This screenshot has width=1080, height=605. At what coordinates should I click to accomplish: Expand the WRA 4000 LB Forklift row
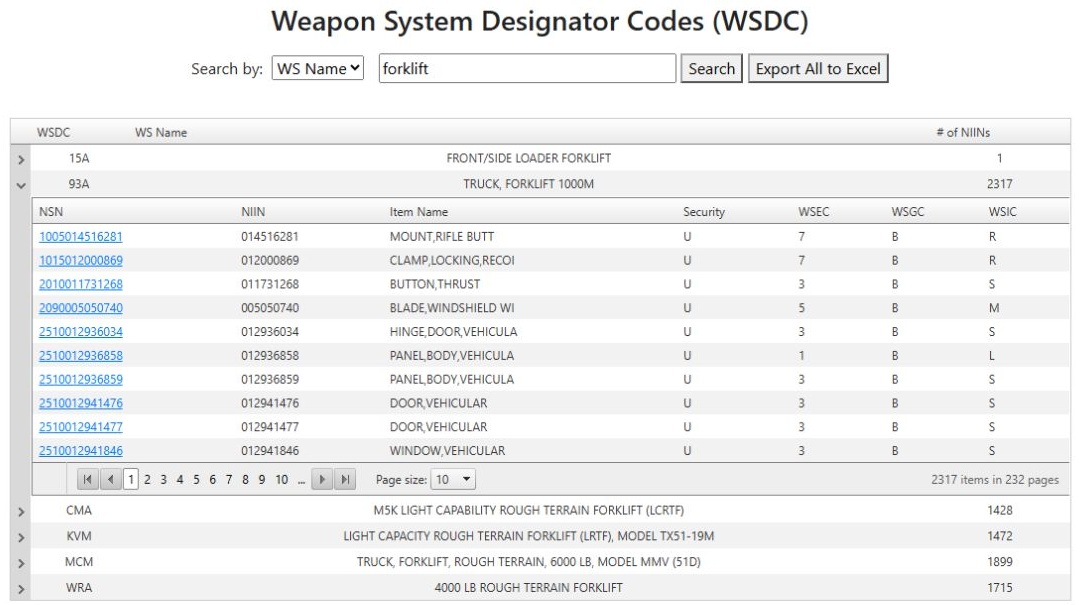coord(21,589)
